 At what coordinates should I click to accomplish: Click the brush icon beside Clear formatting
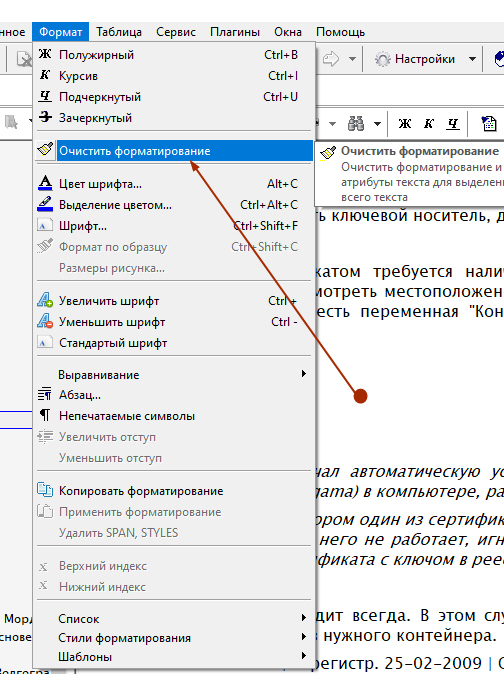[x=45, y=150]
